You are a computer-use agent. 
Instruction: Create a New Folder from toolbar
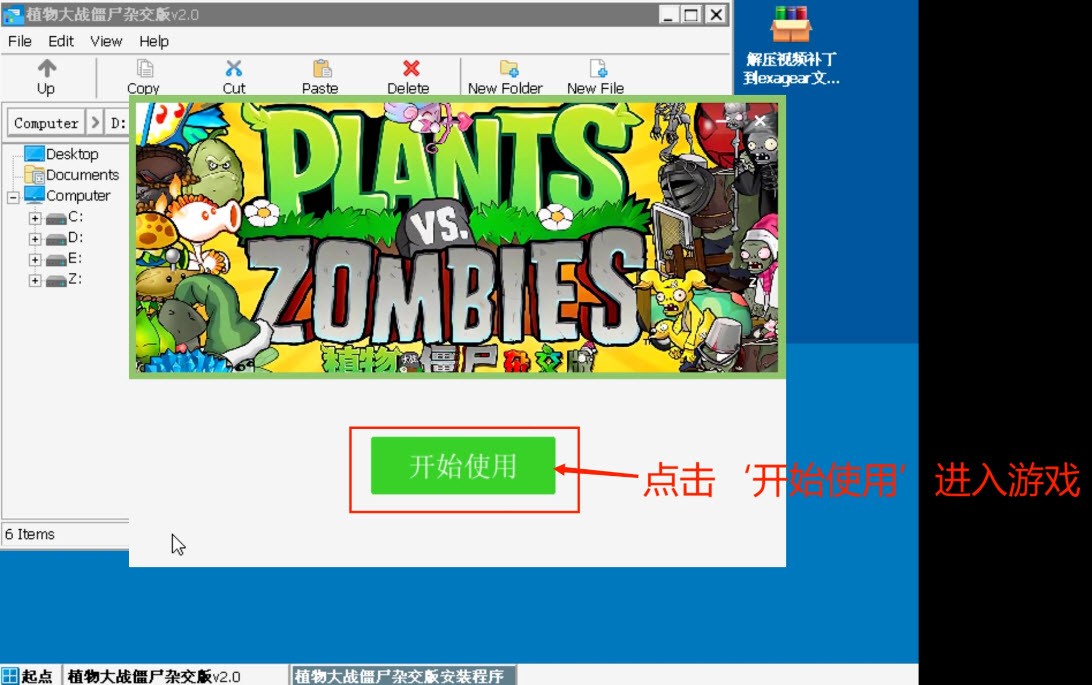(x=506, y=77)
